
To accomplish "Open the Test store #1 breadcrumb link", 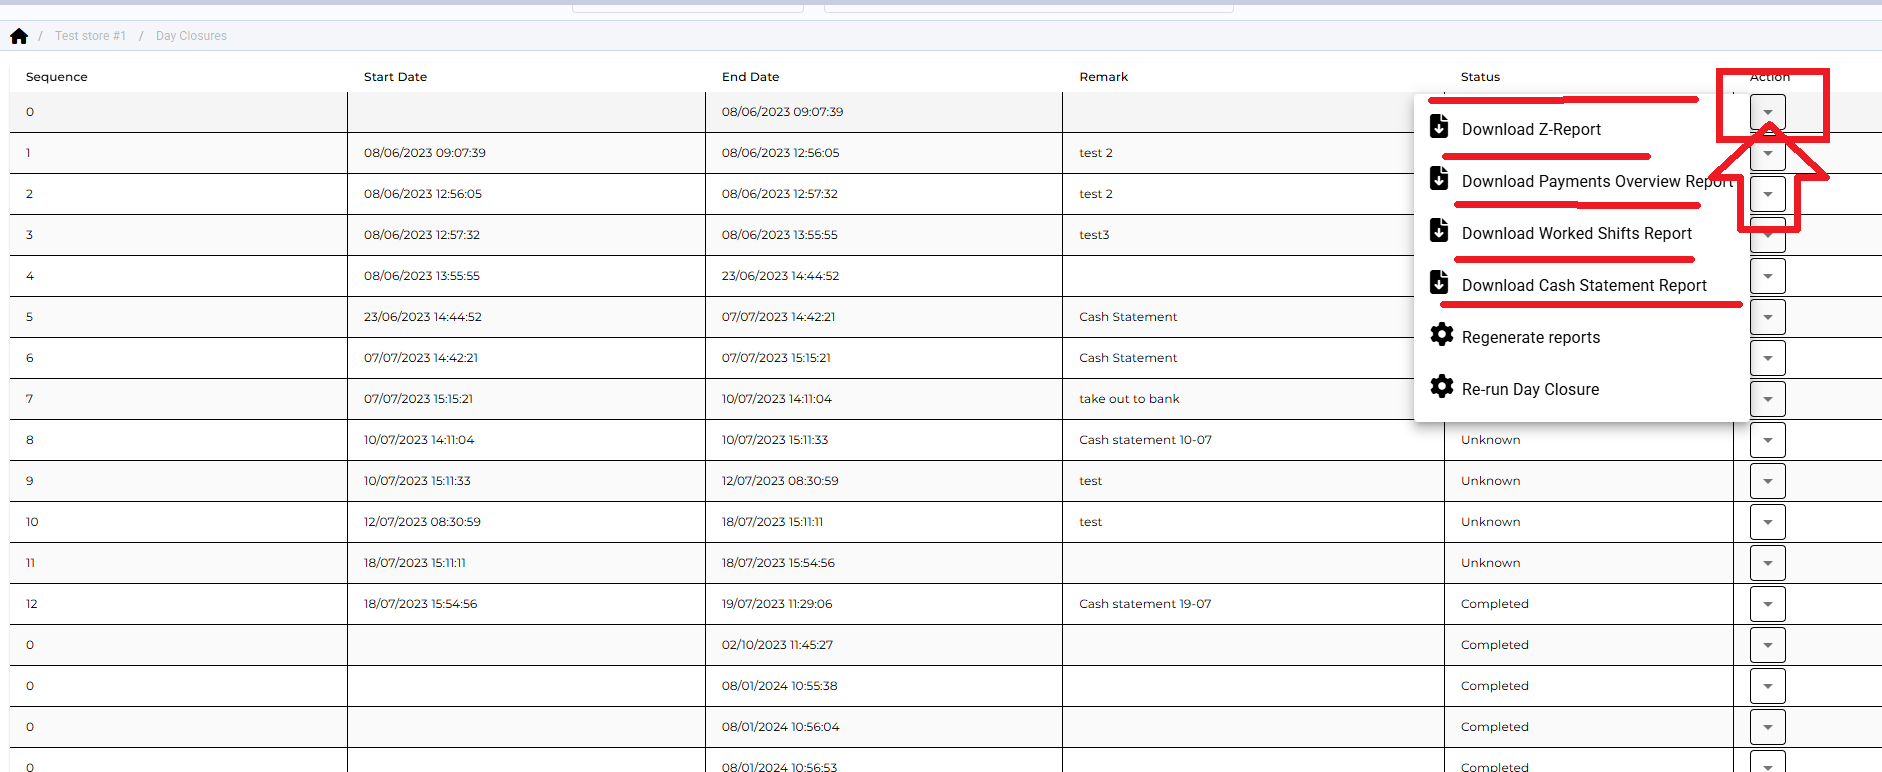I will (90, 36).
